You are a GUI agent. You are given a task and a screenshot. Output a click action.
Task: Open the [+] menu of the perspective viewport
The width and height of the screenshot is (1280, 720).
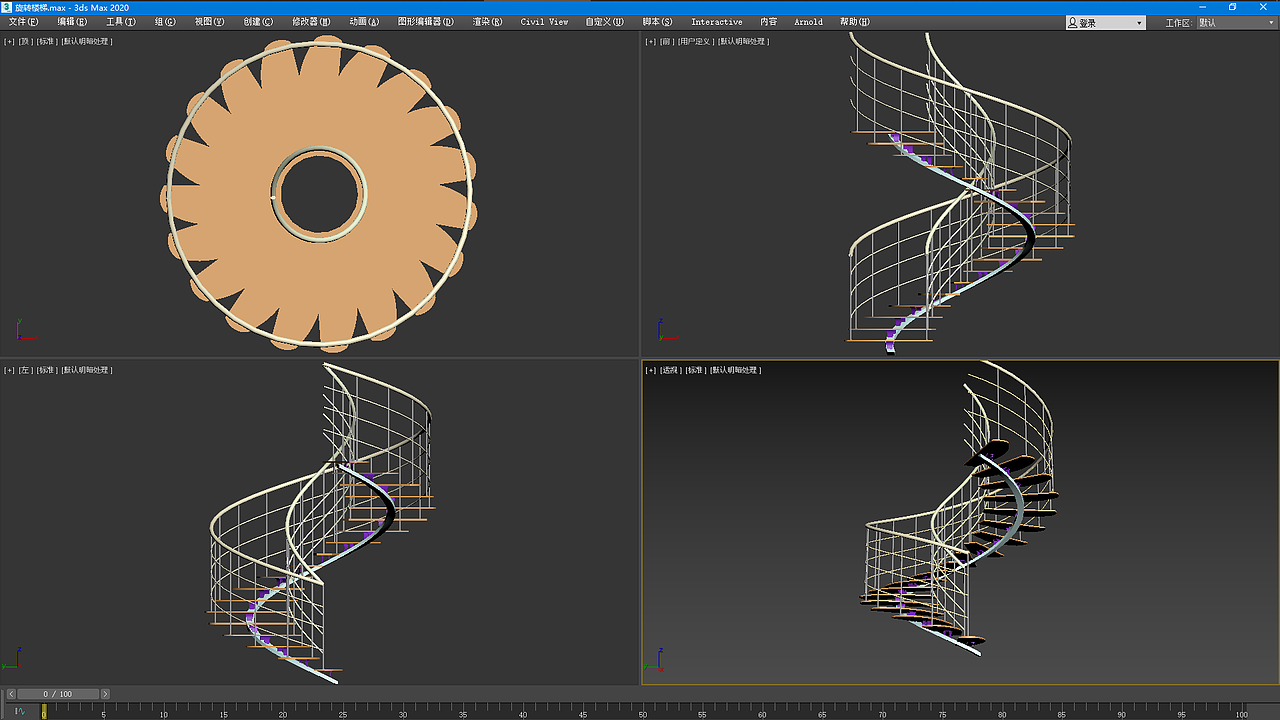651,370
